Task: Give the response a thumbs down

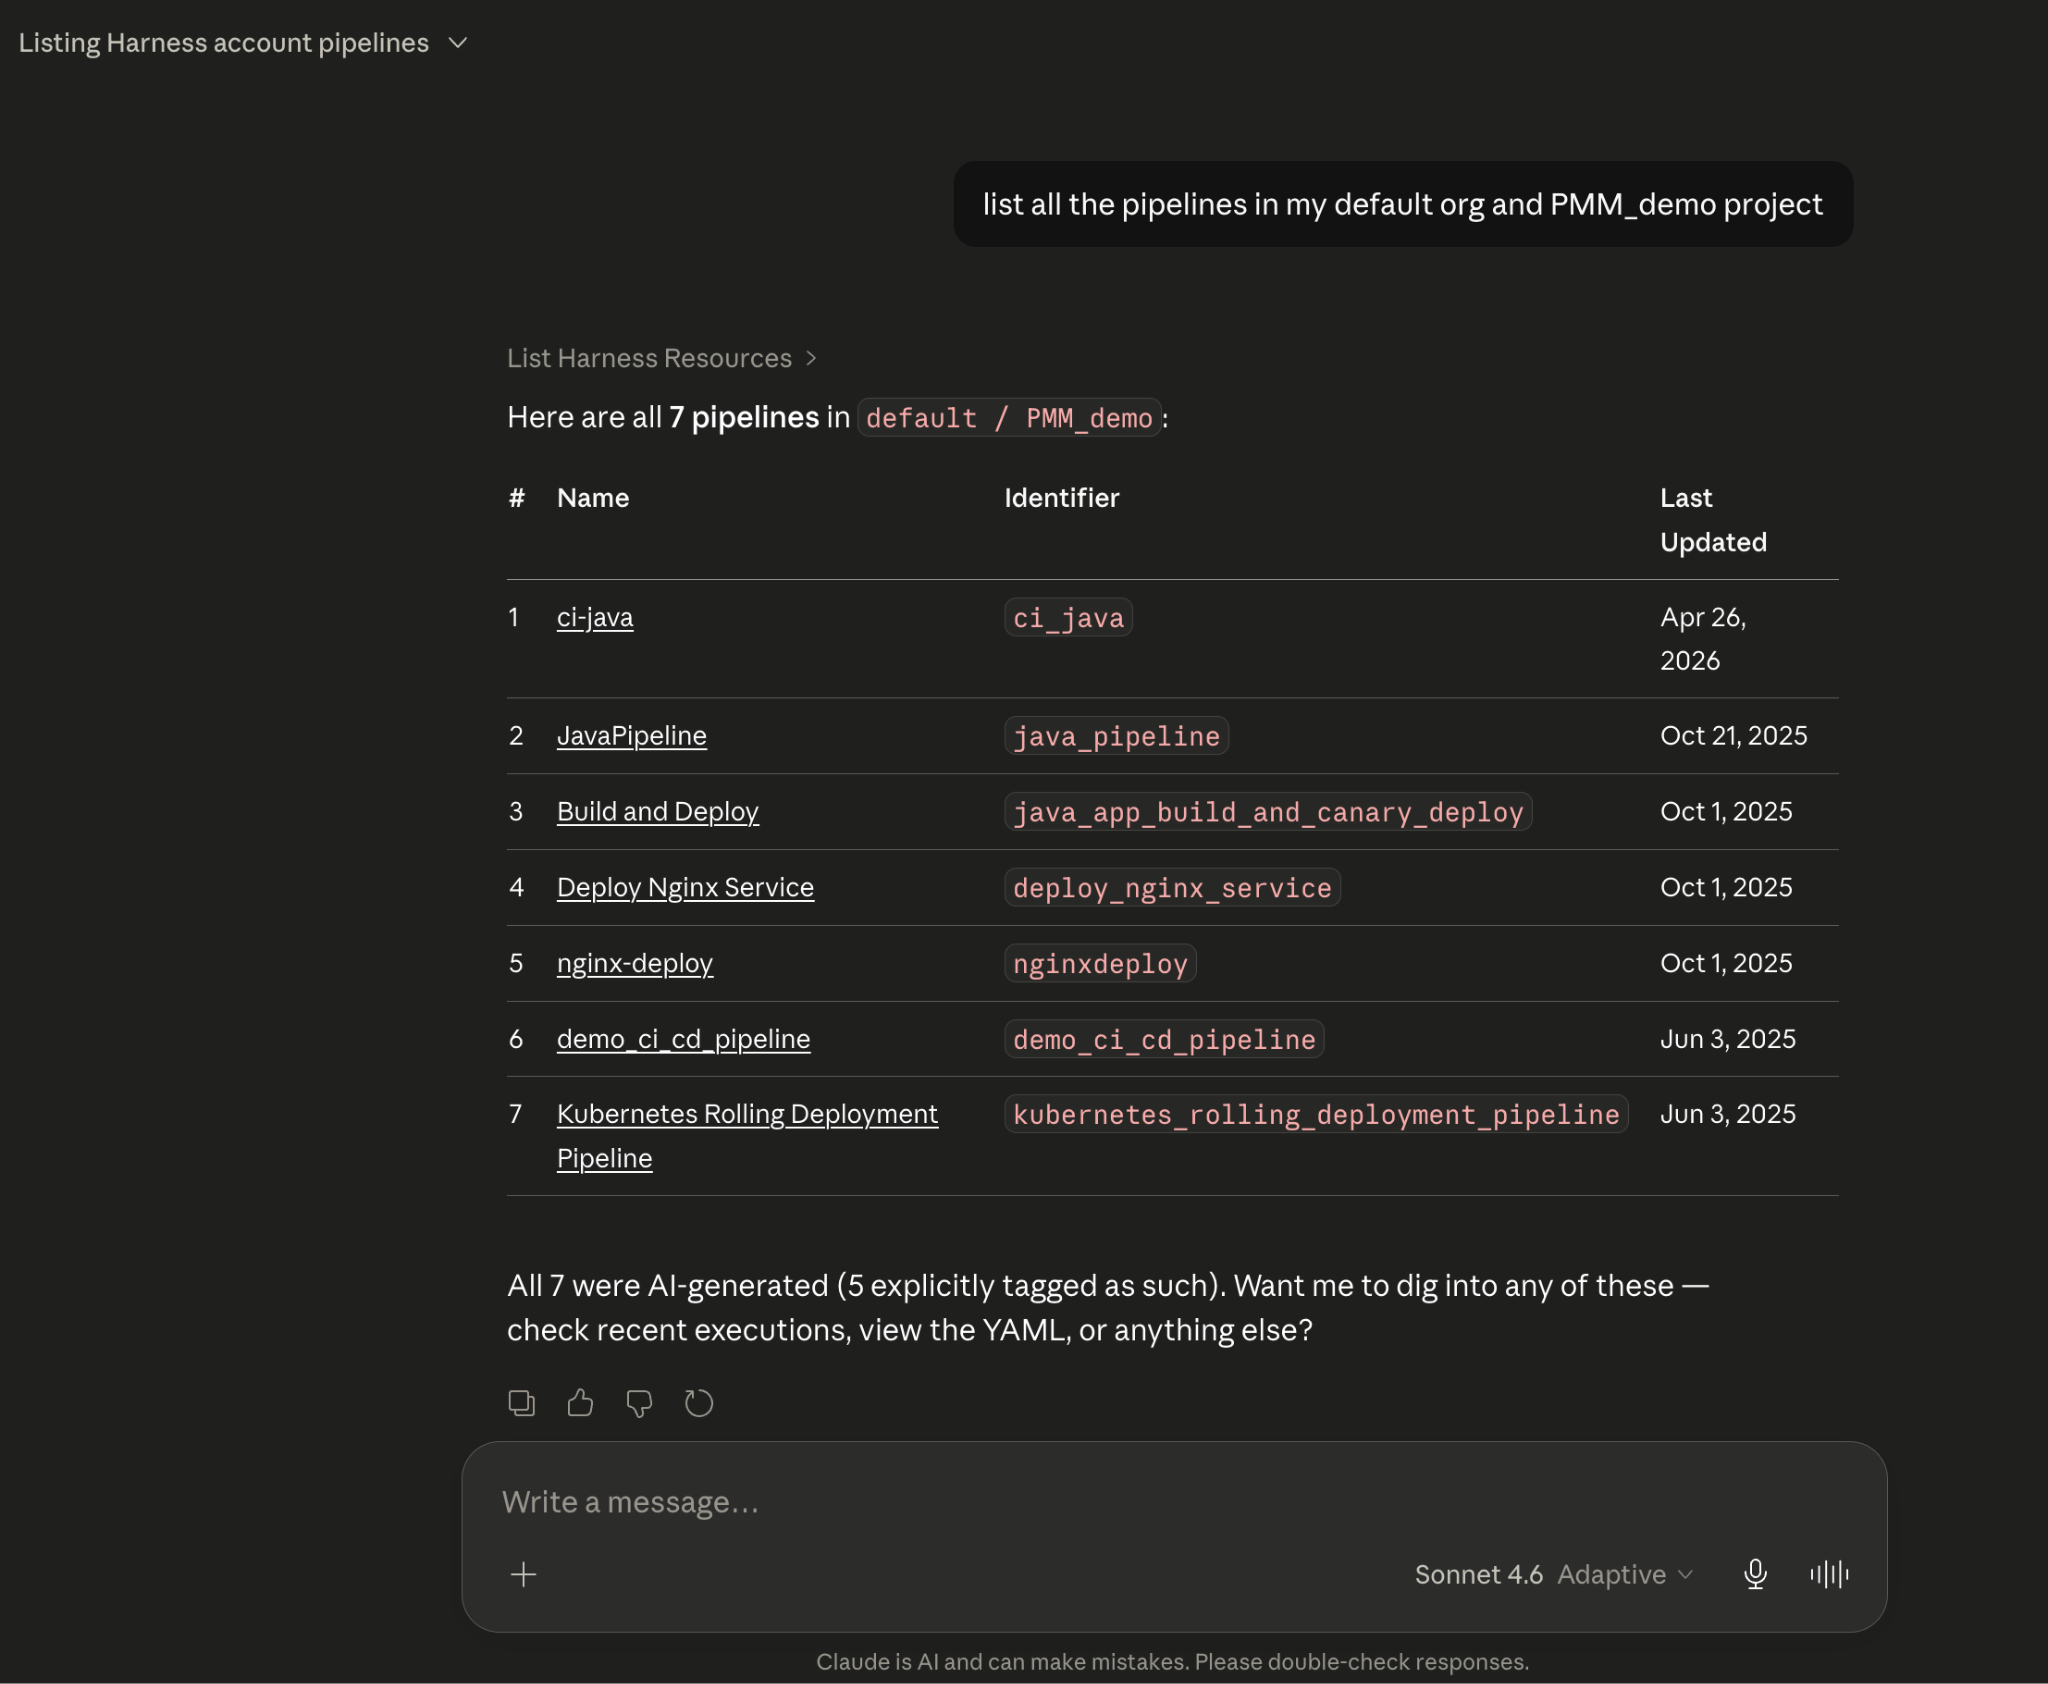Action: click(x=639, y=1403)
